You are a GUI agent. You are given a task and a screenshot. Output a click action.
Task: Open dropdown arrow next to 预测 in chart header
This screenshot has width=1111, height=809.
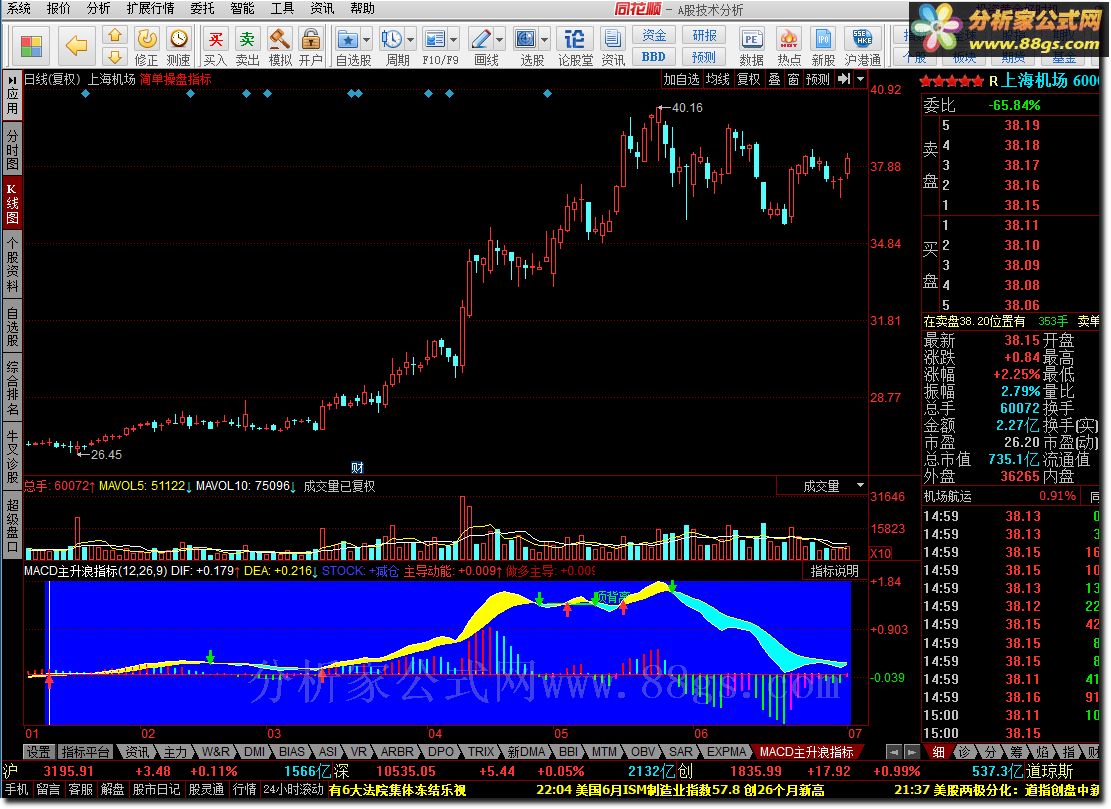(x=860, y=79)
